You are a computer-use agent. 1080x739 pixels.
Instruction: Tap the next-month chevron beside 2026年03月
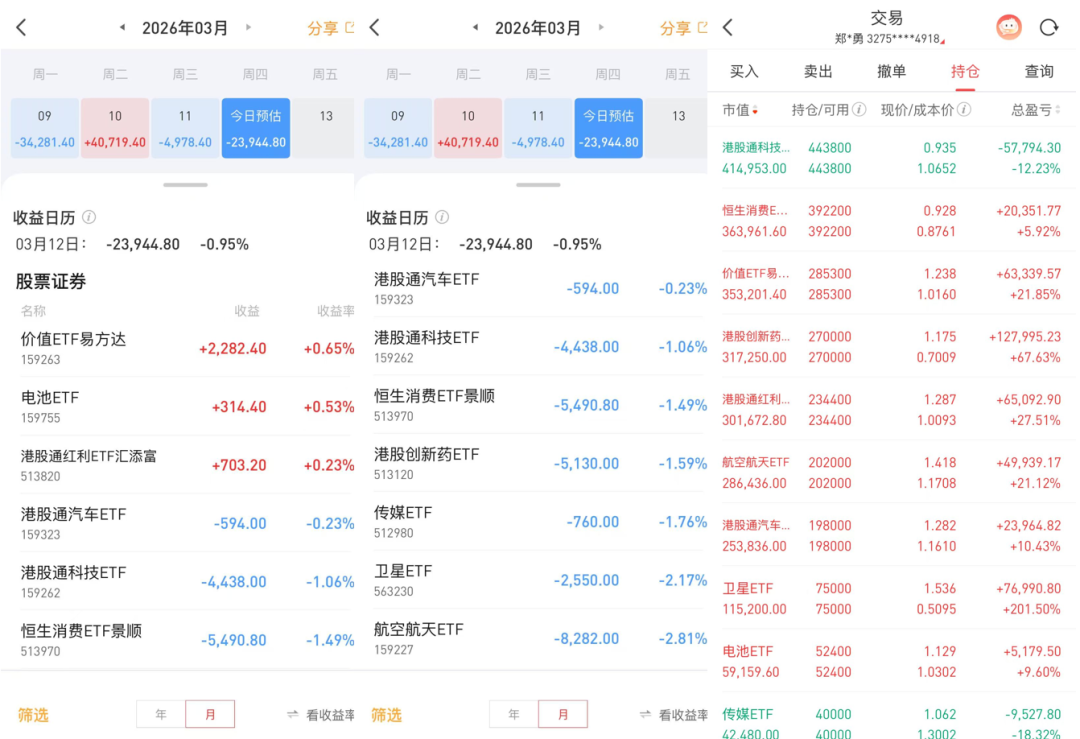tap(248, 28)
